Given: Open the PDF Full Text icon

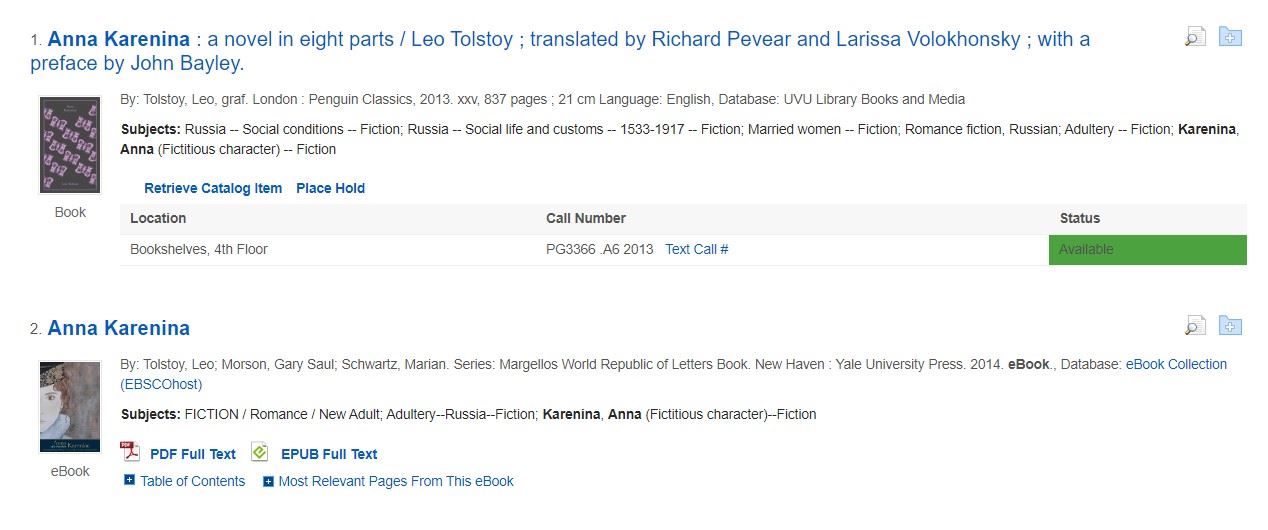Looking at the screenshot, I should pos(130,452).
